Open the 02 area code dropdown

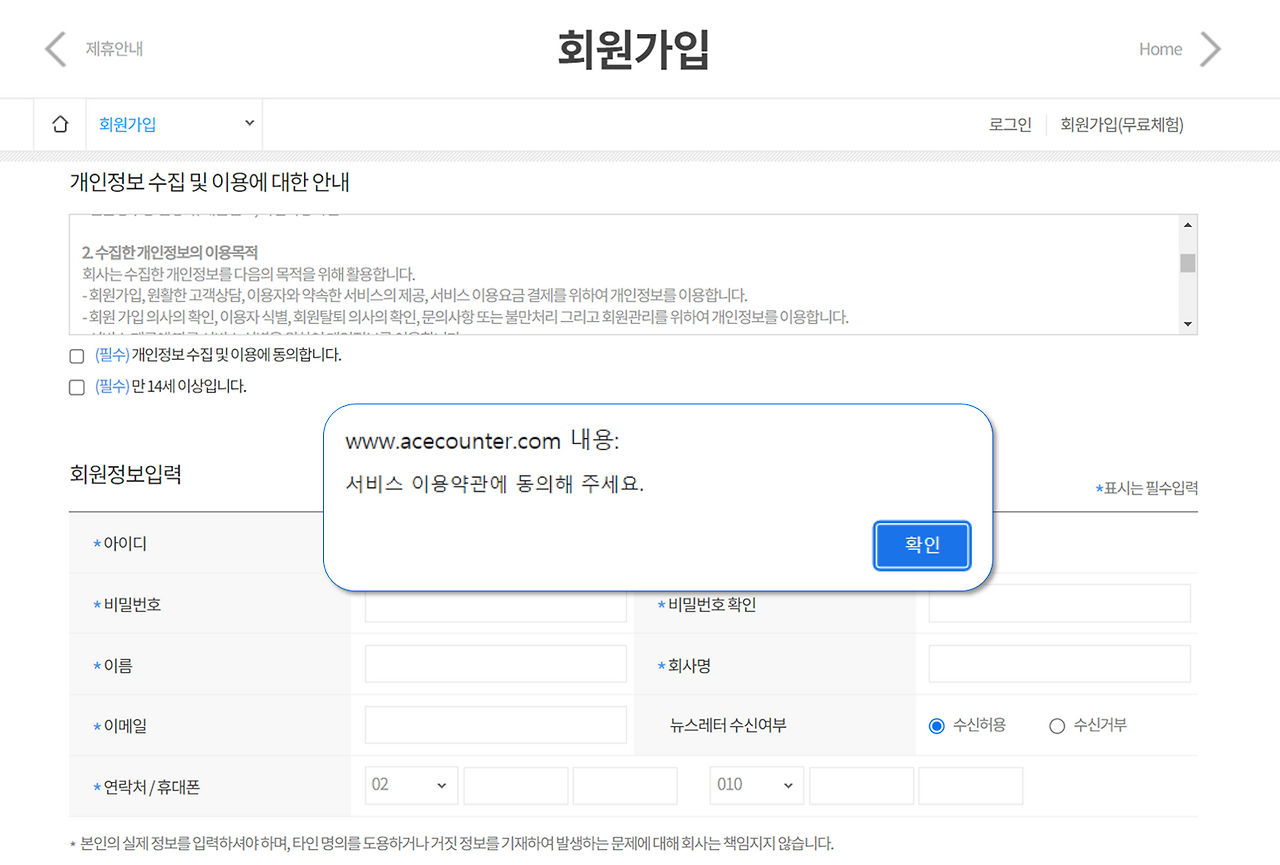point(411,785)
